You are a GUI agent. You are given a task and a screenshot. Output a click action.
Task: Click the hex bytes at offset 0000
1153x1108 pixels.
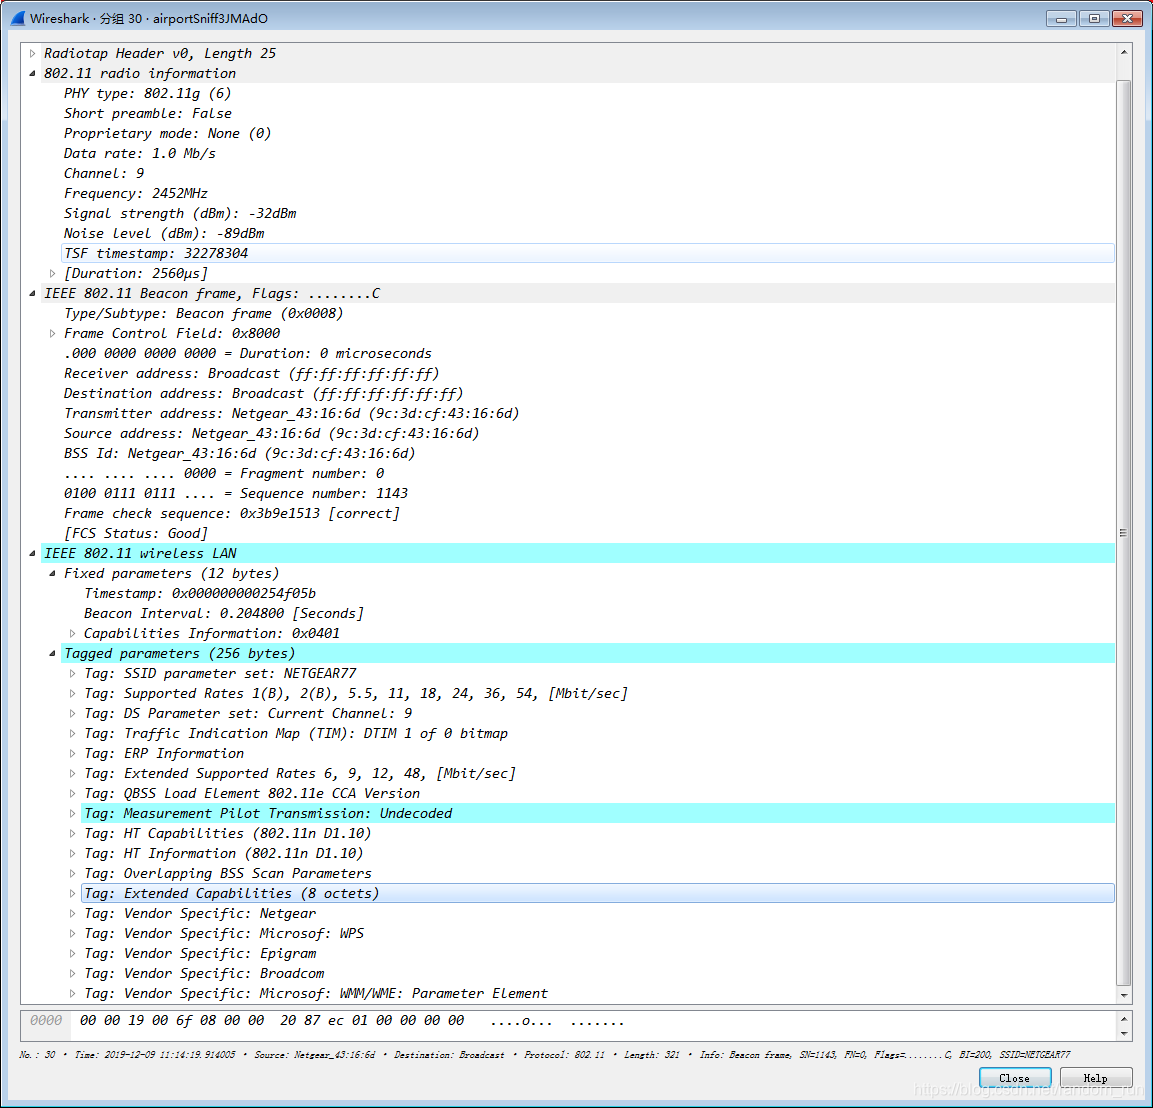[272, 1021]
